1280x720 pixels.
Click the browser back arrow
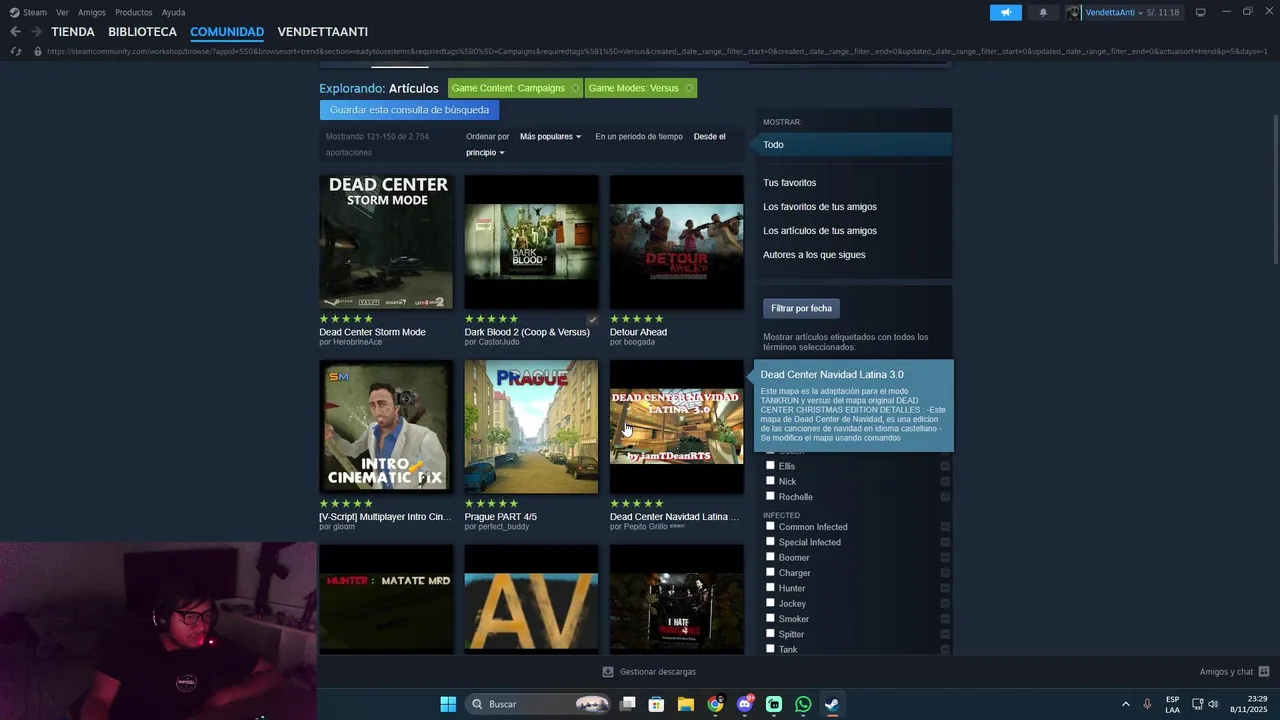tap(15, 32)
